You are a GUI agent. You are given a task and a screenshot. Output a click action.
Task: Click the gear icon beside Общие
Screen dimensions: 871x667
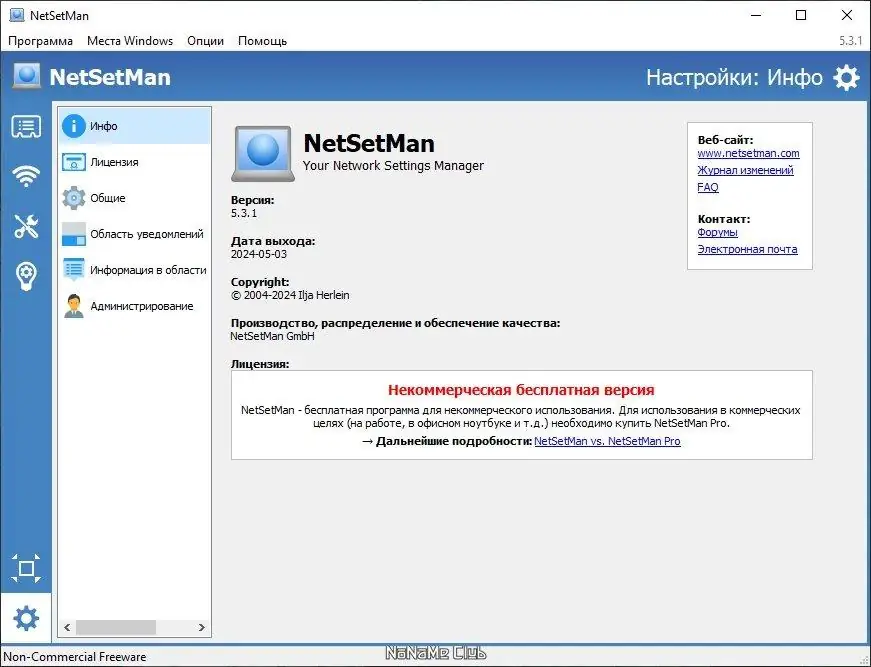73,198
